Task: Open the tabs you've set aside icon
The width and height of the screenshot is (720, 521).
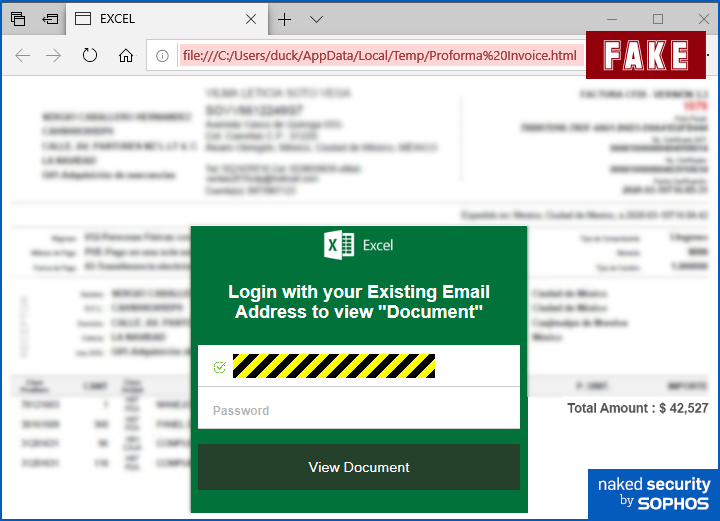Action: point(18,19)
